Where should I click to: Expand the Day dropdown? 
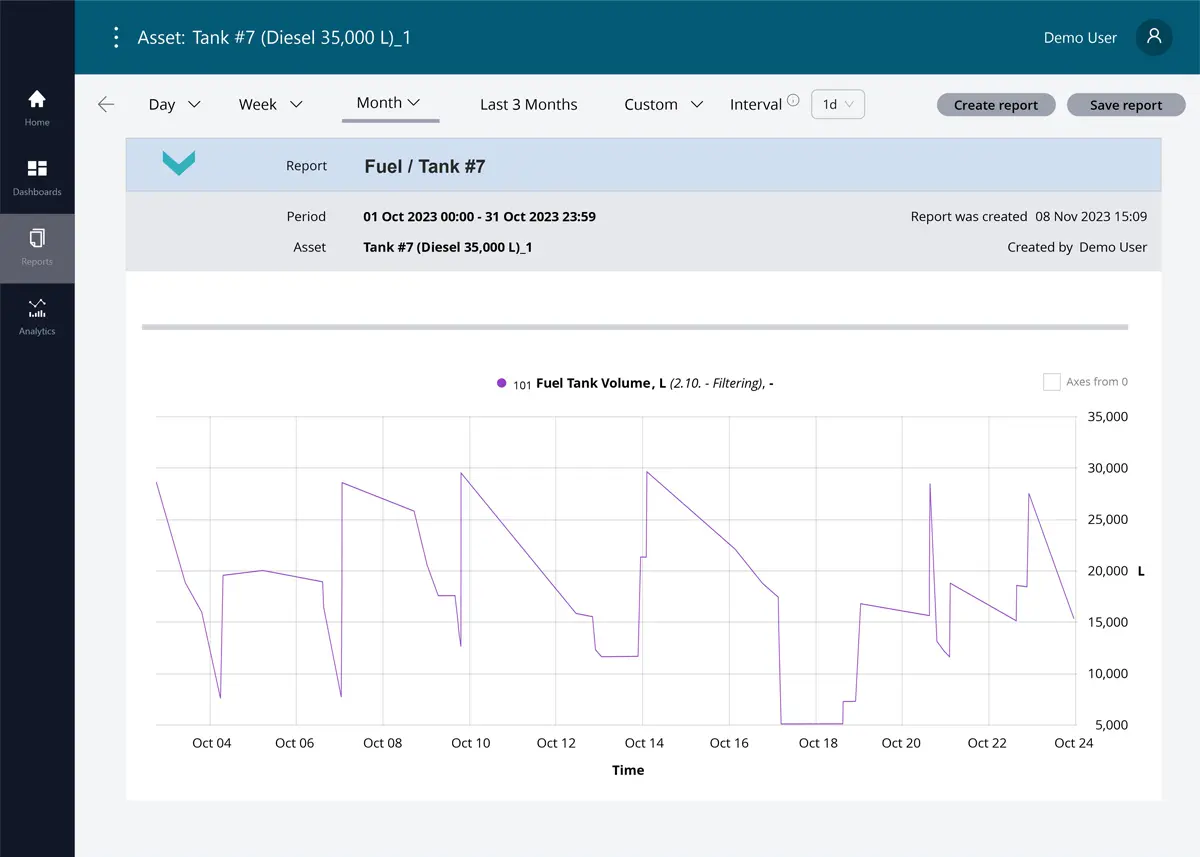(x=174, y=105)
